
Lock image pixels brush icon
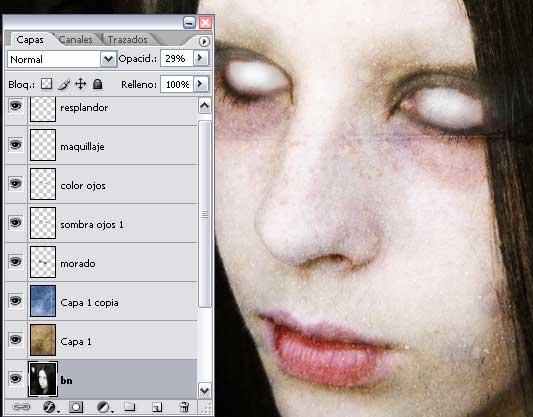(64, 84)
